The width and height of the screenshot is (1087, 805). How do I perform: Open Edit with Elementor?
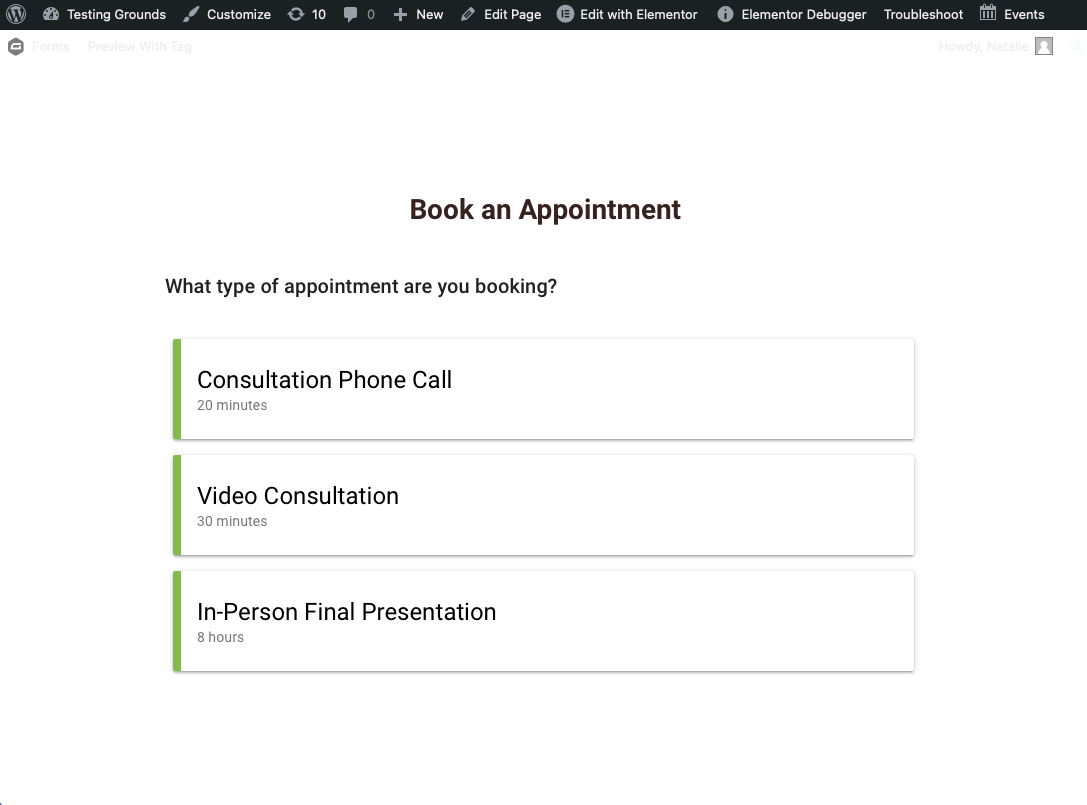click(x=627, y=14)
